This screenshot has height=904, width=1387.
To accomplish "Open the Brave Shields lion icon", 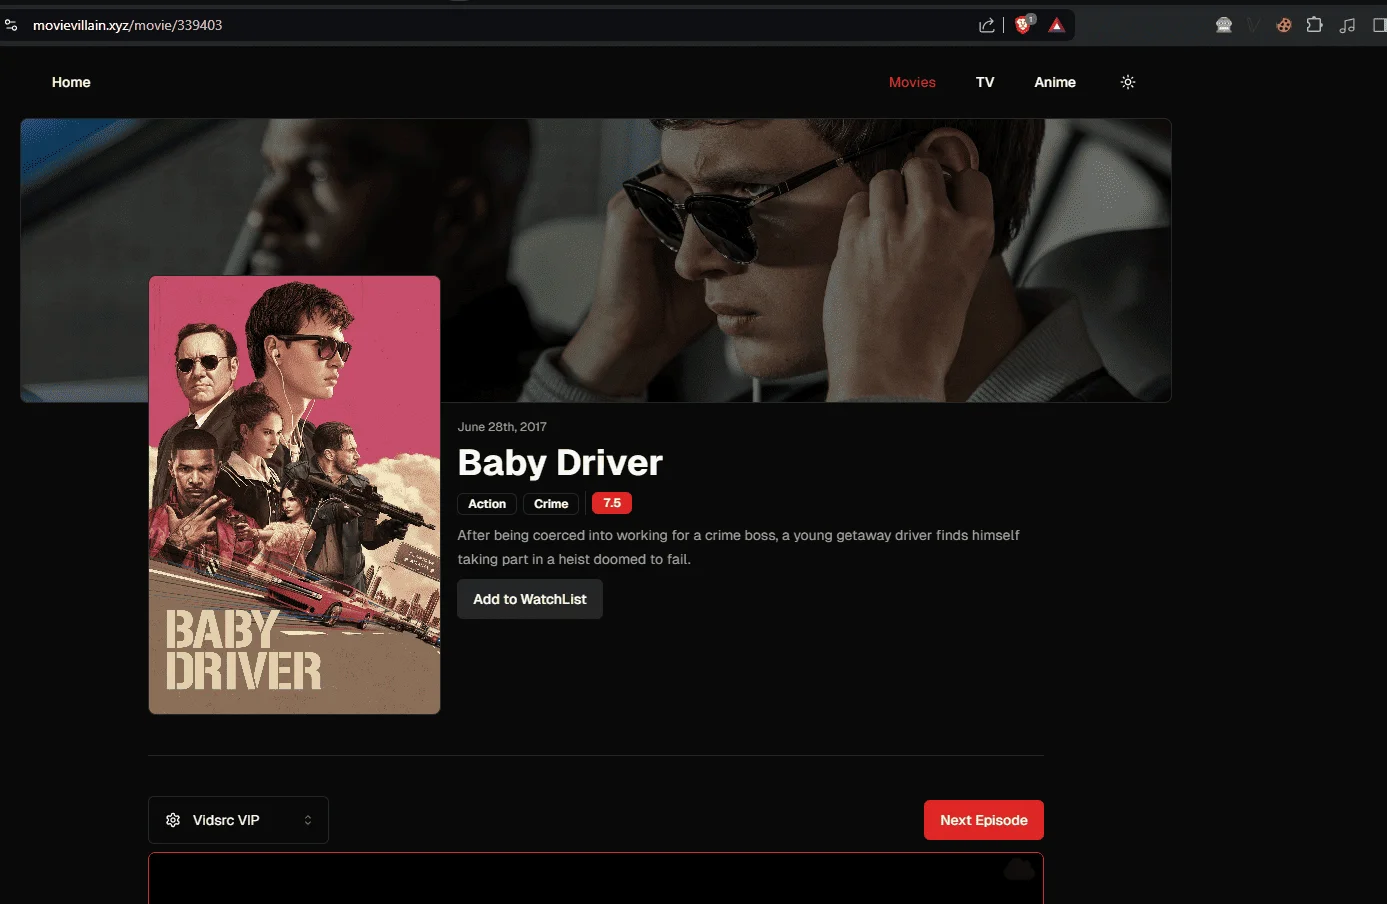I will pyautogui.click(x=1023, y=25).
